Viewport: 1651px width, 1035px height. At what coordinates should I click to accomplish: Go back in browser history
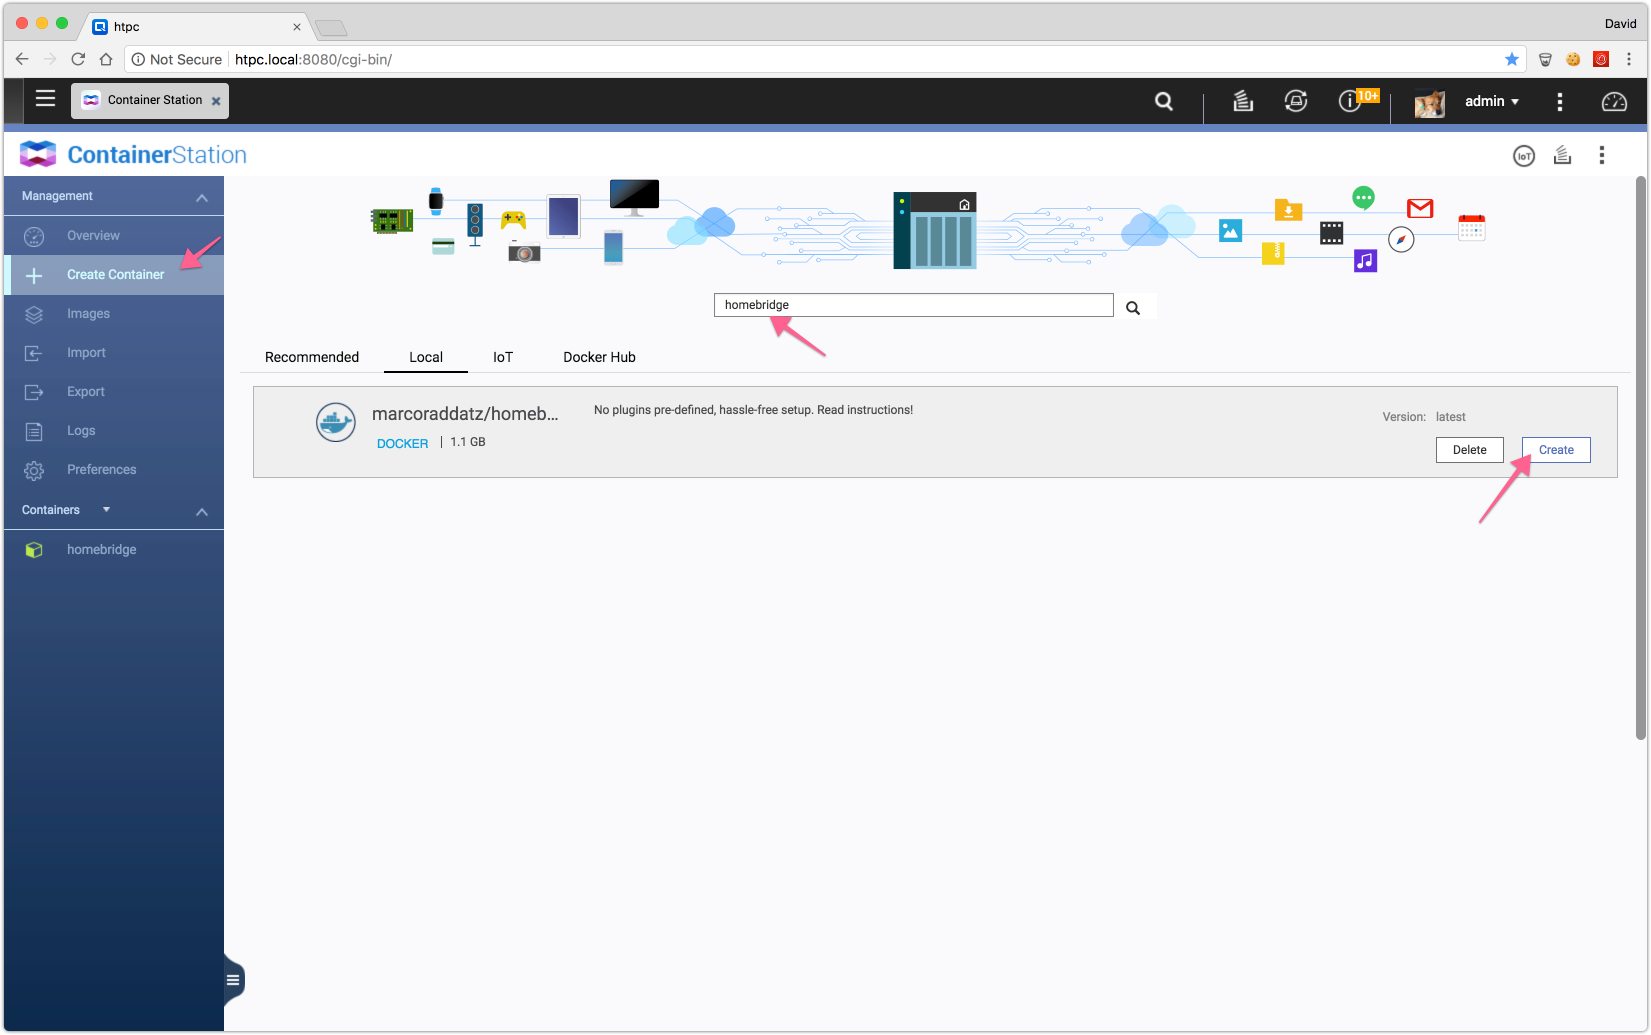tap(22, 59)
